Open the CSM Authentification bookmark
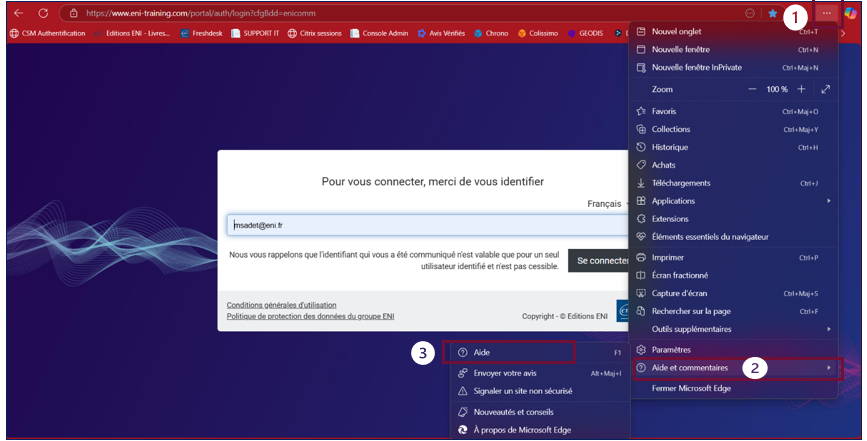This screenshot has width=867, height=441. [x=48, y=33]
